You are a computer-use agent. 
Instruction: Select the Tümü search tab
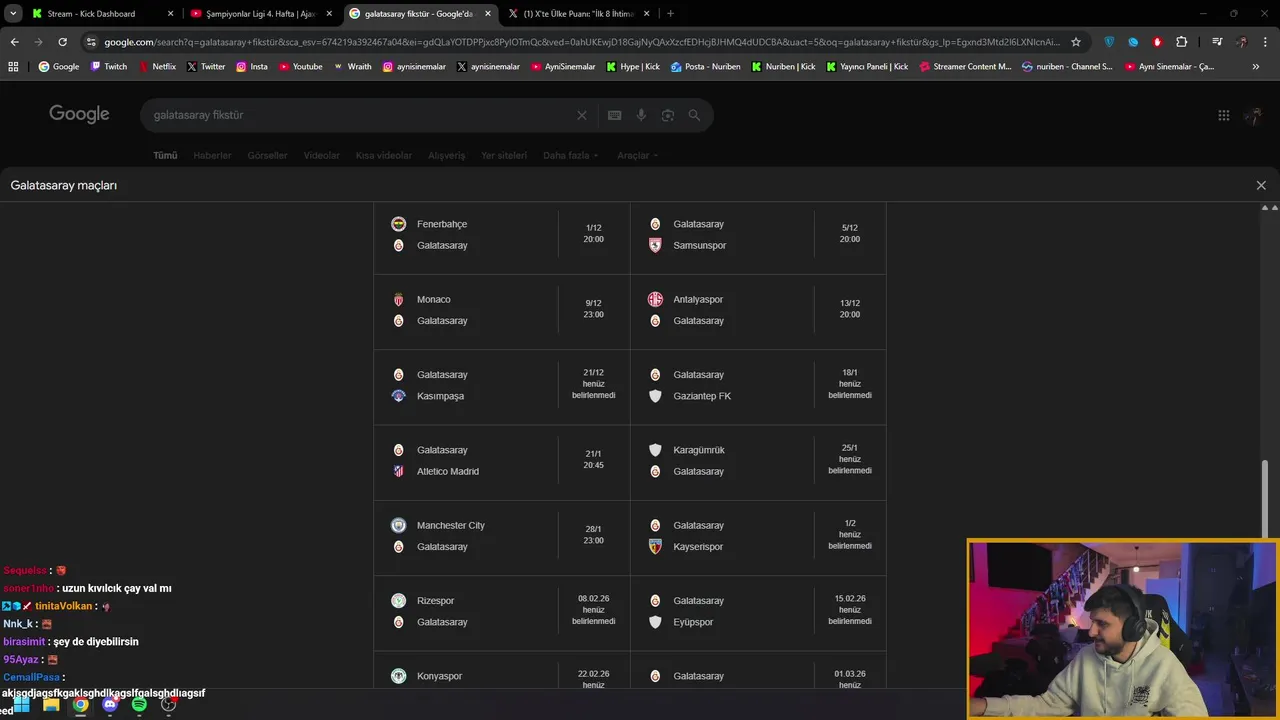(165, 155)
